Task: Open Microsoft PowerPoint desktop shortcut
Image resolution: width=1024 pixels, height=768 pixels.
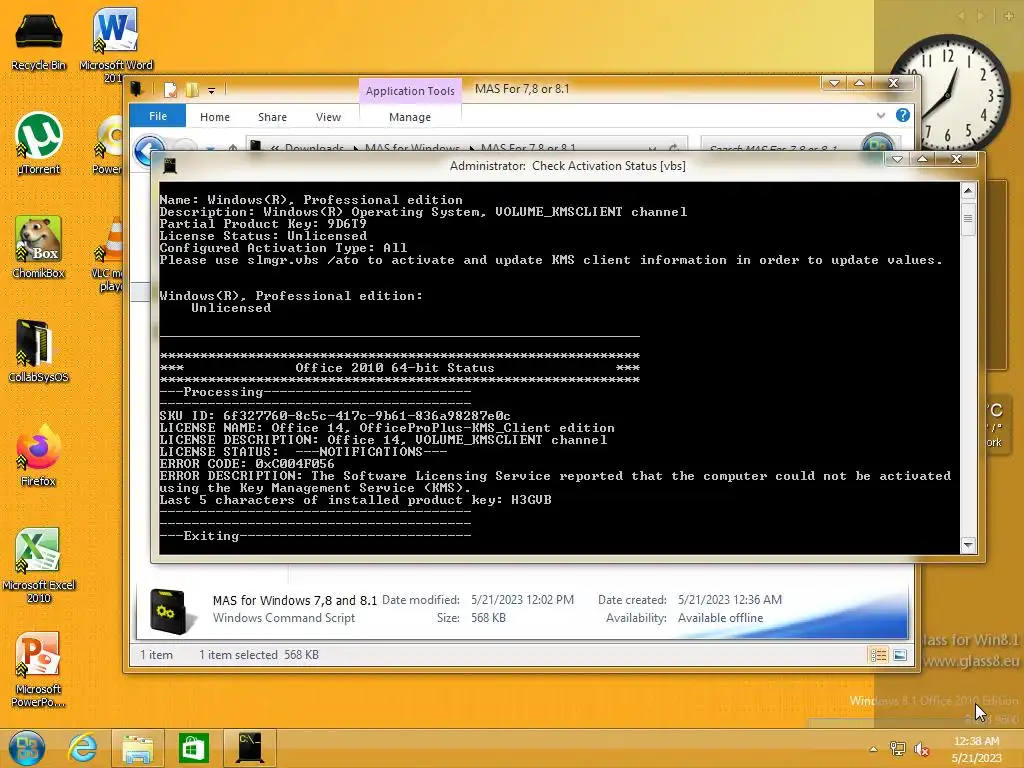Action: click(39, 669)
